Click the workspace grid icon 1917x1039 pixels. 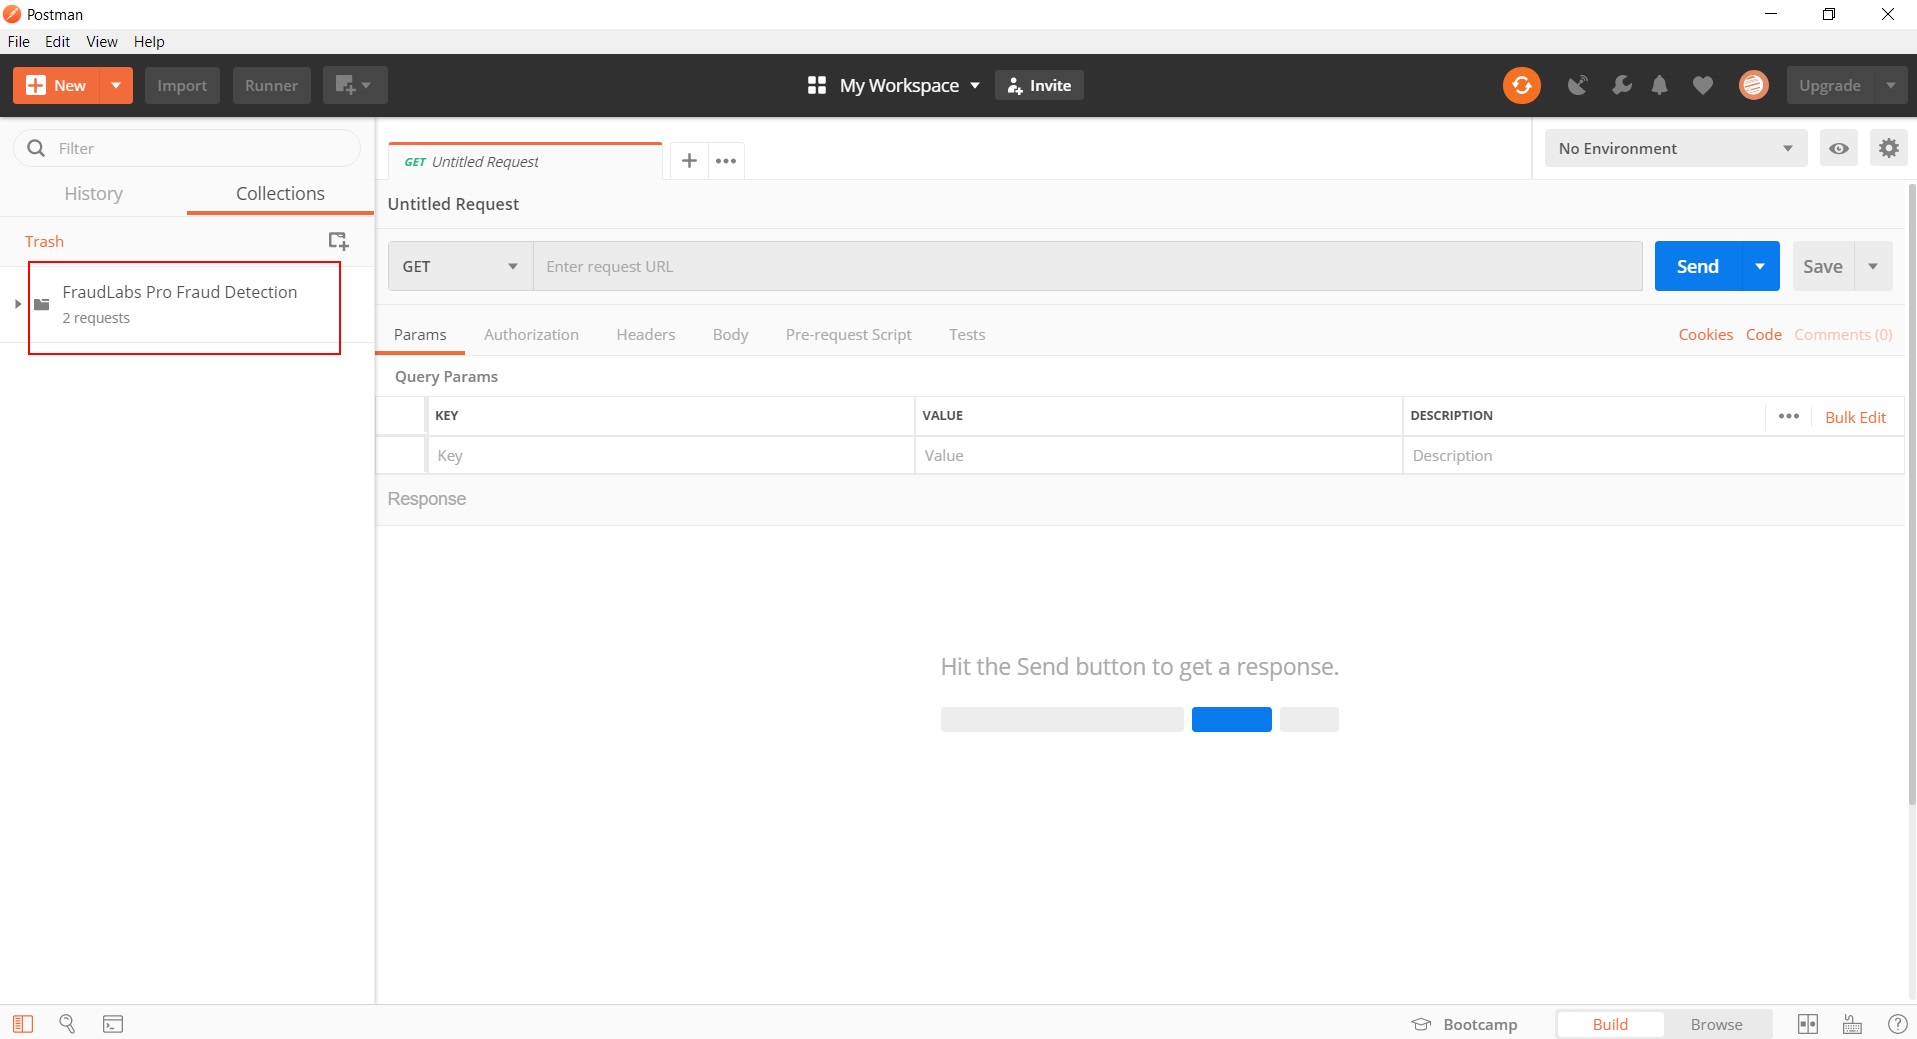pyautogui.click(x=816, y=85)
